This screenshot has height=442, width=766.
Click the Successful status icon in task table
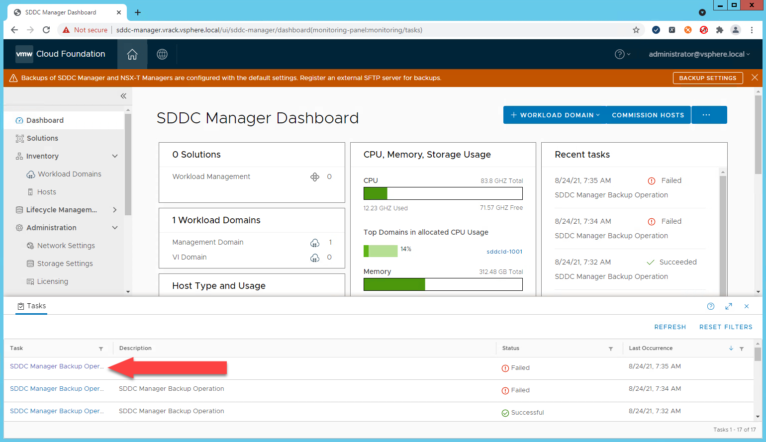pos(505,413)
